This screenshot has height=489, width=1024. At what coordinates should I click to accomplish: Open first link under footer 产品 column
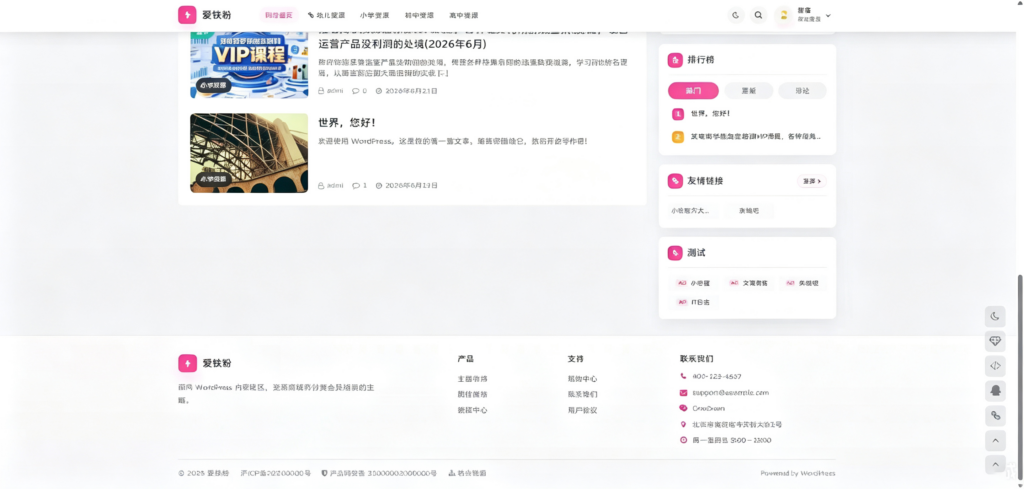coord(473,379)
